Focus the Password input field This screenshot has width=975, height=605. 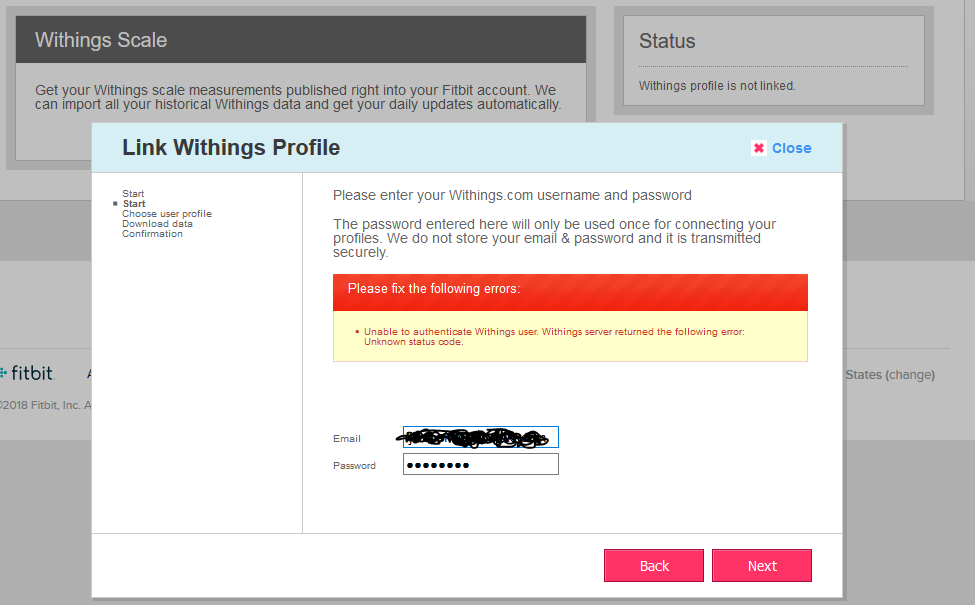coord(480,464)
